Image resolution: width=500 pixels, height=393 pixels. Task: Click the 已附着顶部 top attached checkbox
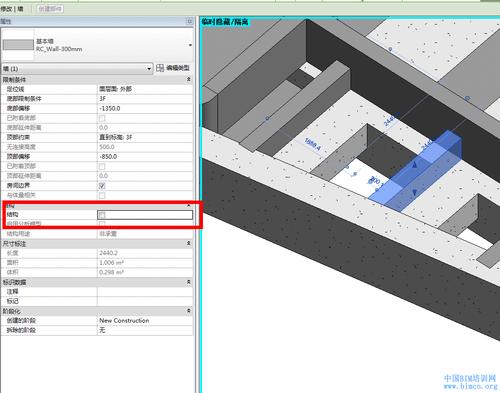[x=102, y=166]
